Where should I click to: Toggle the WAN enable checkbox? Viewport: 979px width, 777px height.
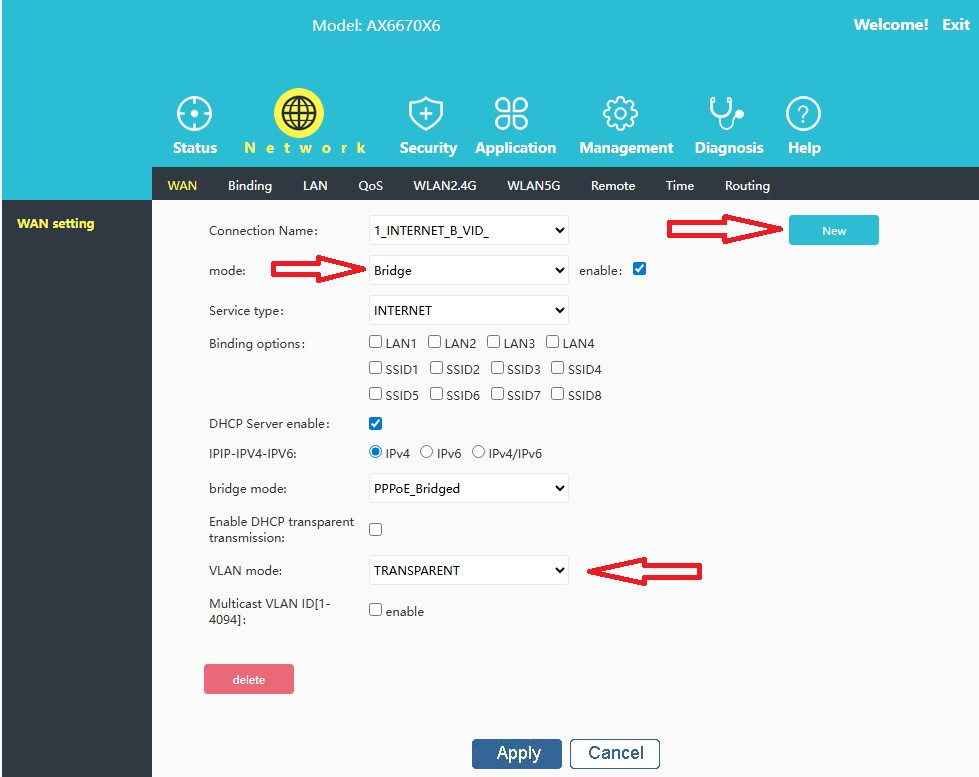pyautogui.click(x=640, y=269)
